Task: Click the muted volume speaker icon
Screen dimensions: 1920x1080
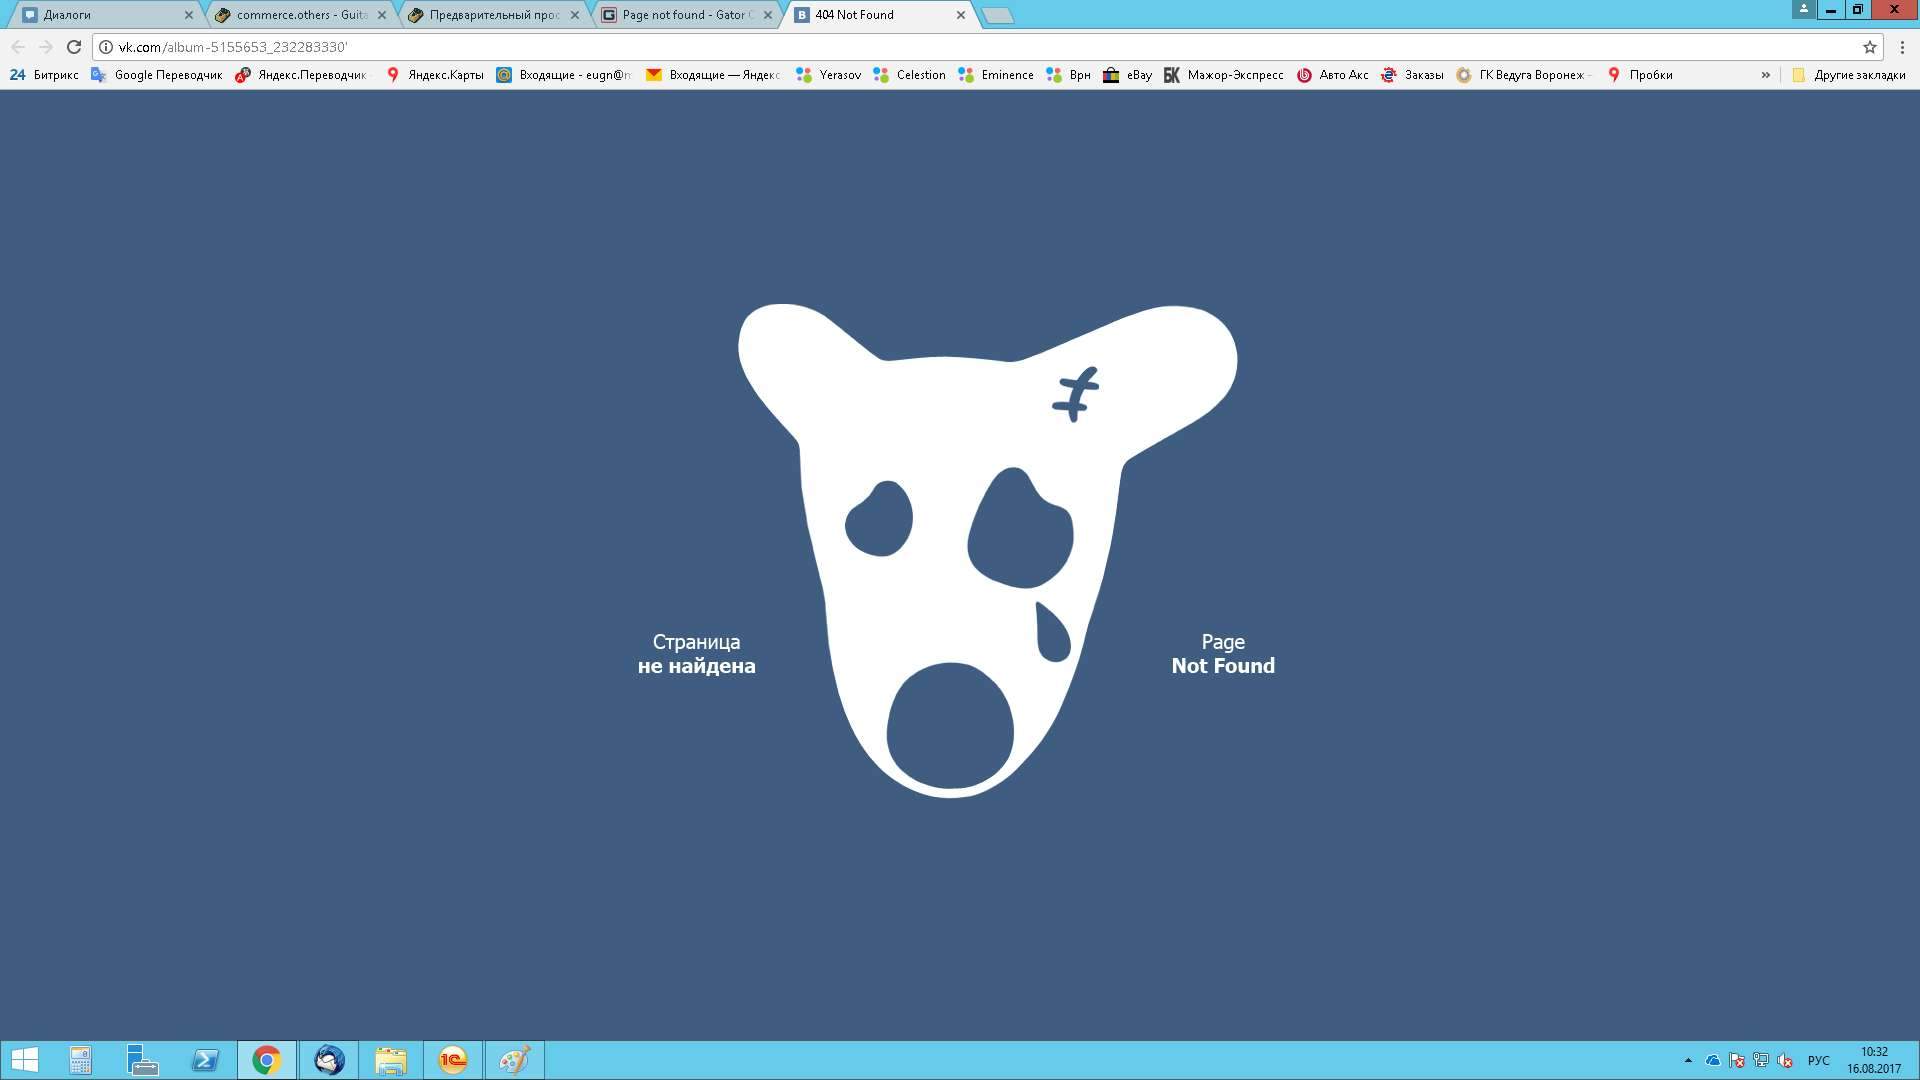Action: [1785, 1061]
